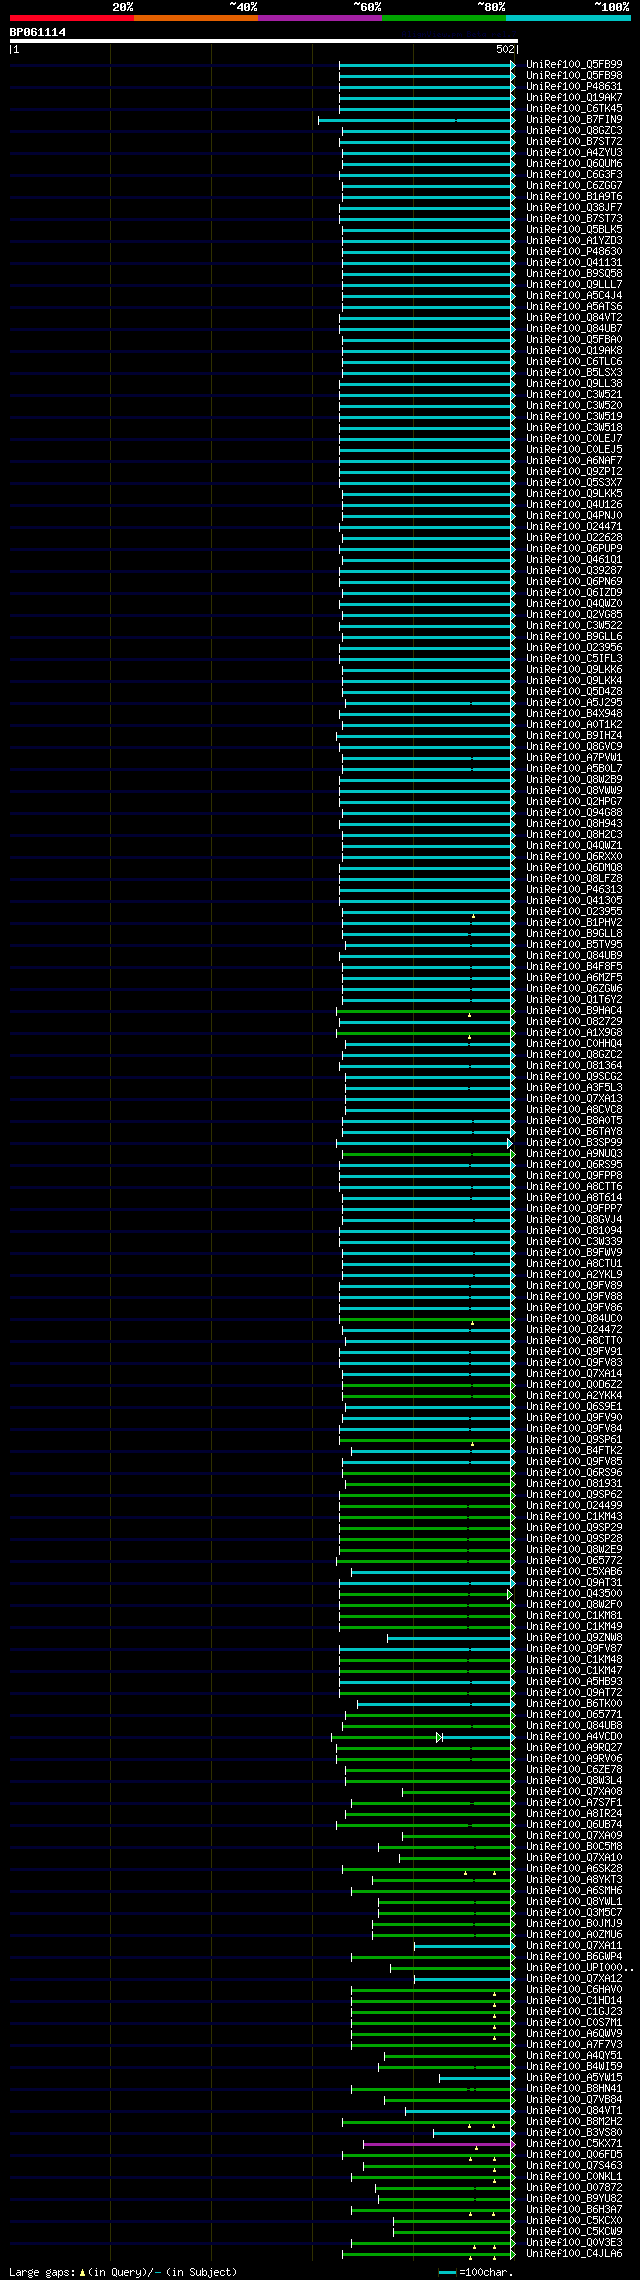This screenshot has height=2280, width=640.
Task: Open hit UniRef100_Q5FB99
Action: pos(574,64)
